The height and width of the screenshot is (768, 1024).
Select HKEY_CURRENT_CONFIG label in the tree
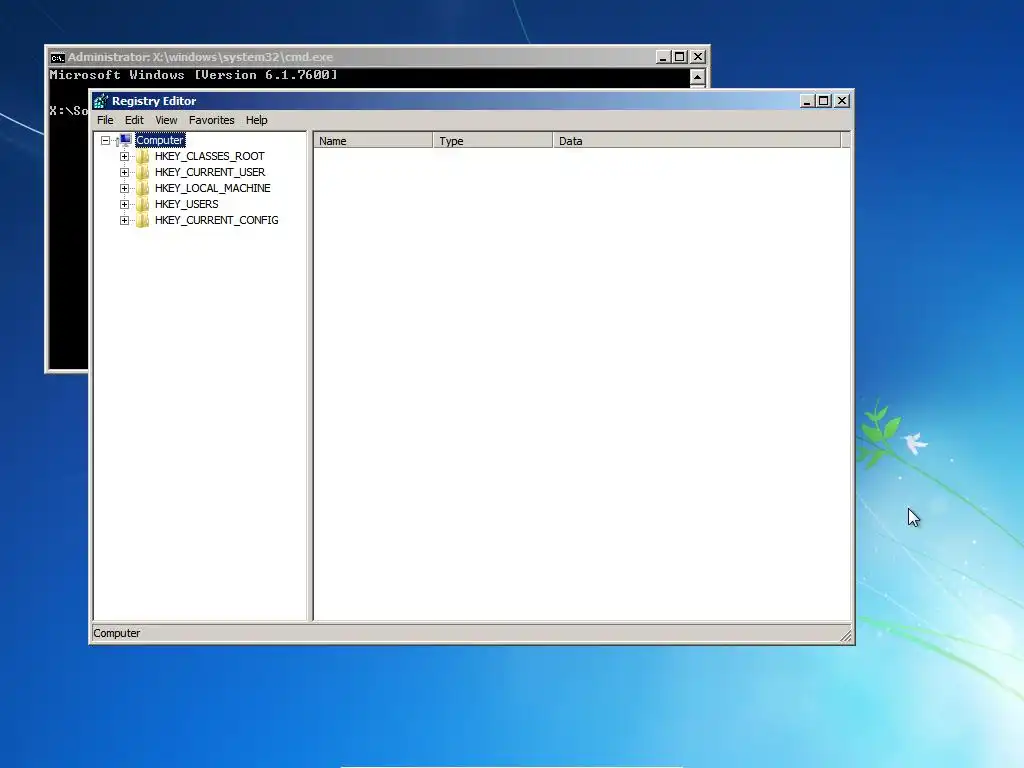click(216, 220)
